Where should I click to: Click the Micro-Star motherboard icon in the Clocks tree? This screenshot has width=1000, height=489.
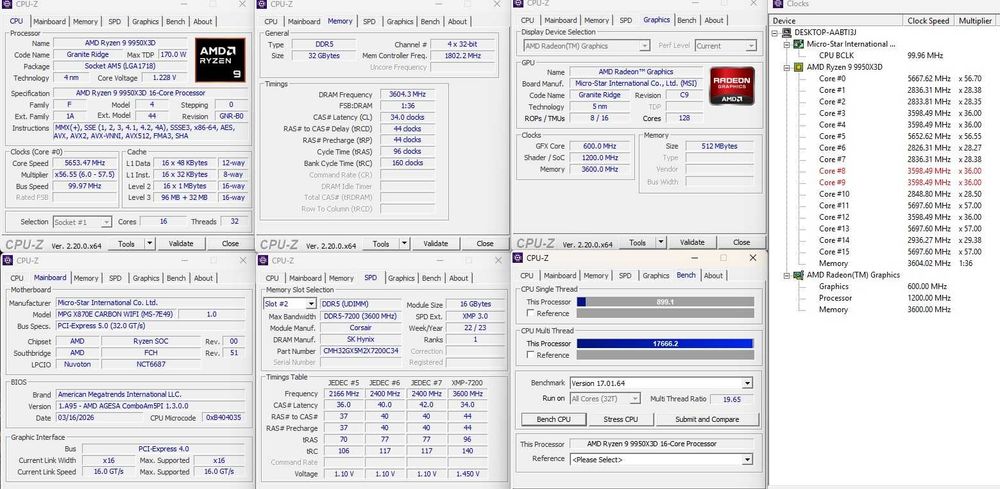[798, 44]
